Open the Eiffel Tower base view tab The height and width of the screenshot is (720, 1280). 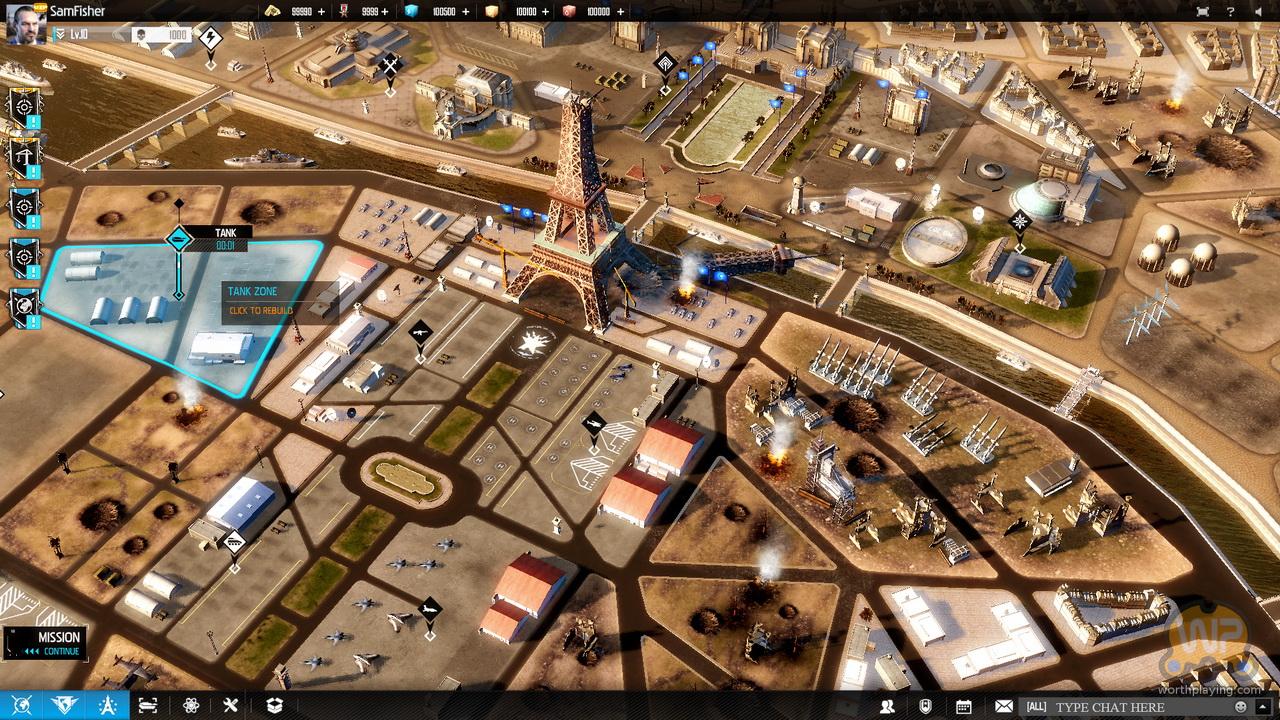[x=107, y=705]
